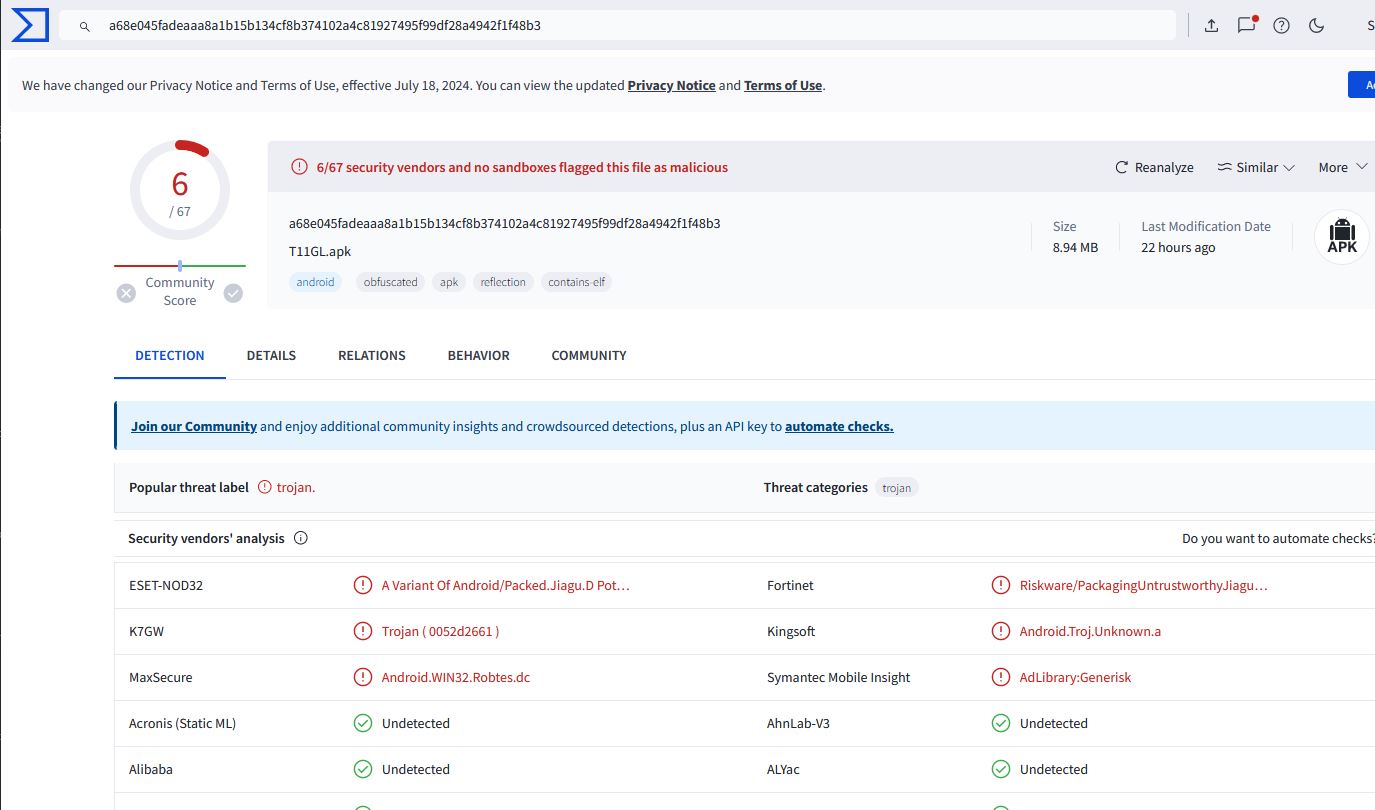Vote harmless with community checkmark icon
The image size is (1375, 810).
pos(233,293)
